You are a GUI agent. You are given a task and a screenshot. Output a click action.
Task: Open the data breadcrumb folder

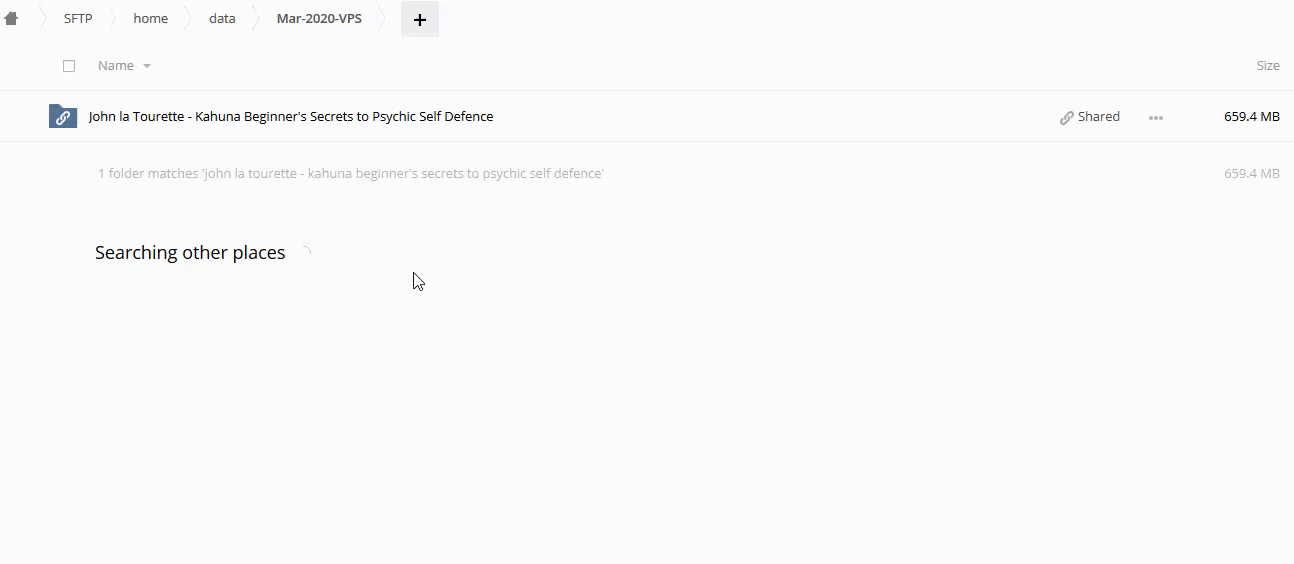(x=222, y=19)
